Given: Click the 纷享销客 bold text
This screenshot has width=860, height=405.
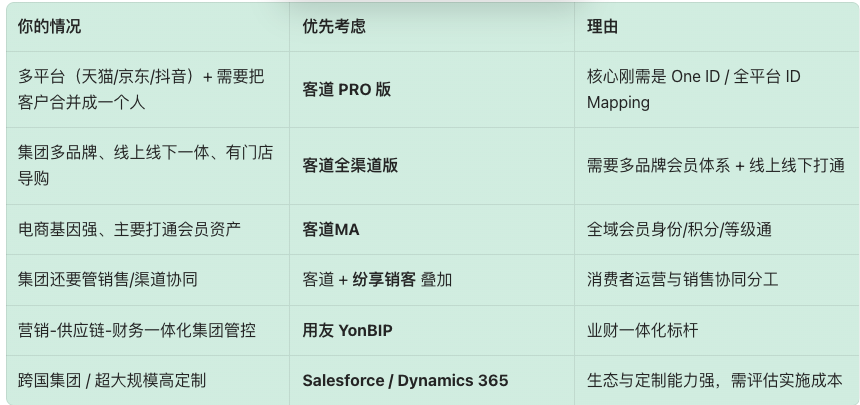Looking at the screenshot, I should coord(384,280).
